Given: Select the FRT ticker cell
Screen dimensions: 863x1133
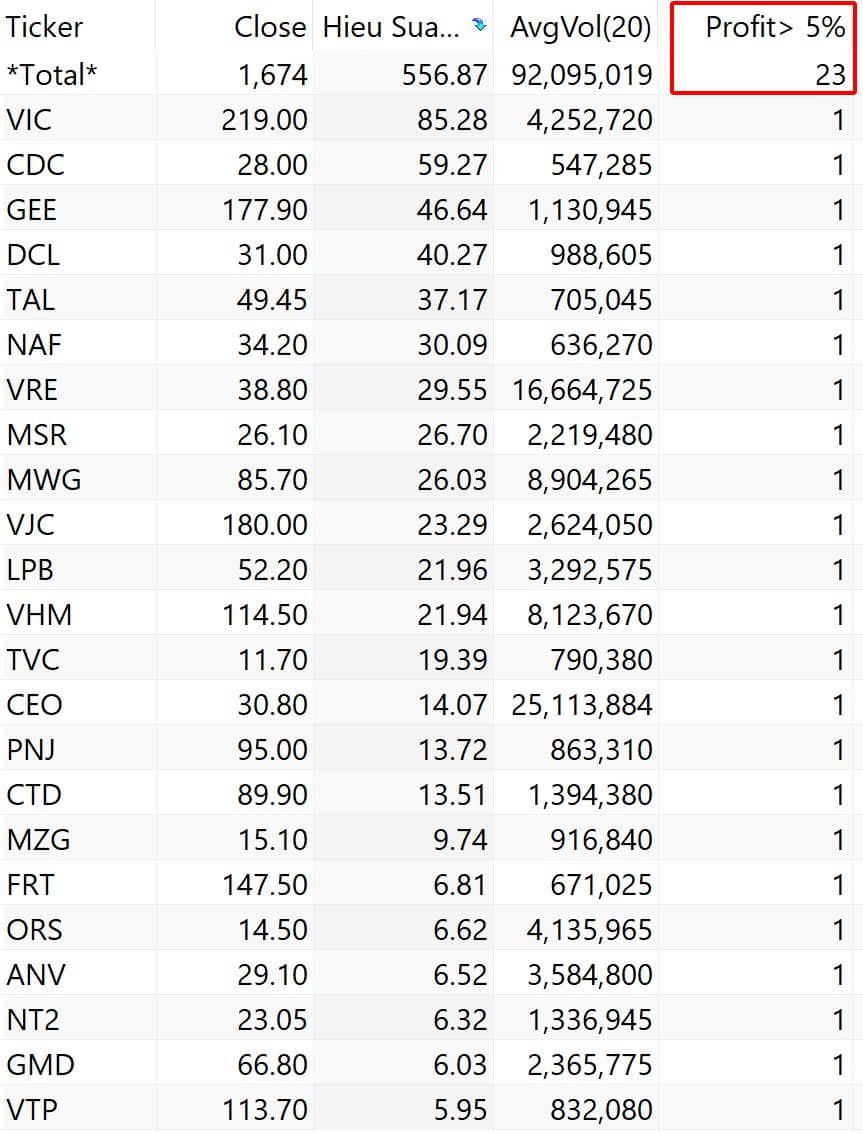Looking at the screenshot, I should (x=30, y=885).
